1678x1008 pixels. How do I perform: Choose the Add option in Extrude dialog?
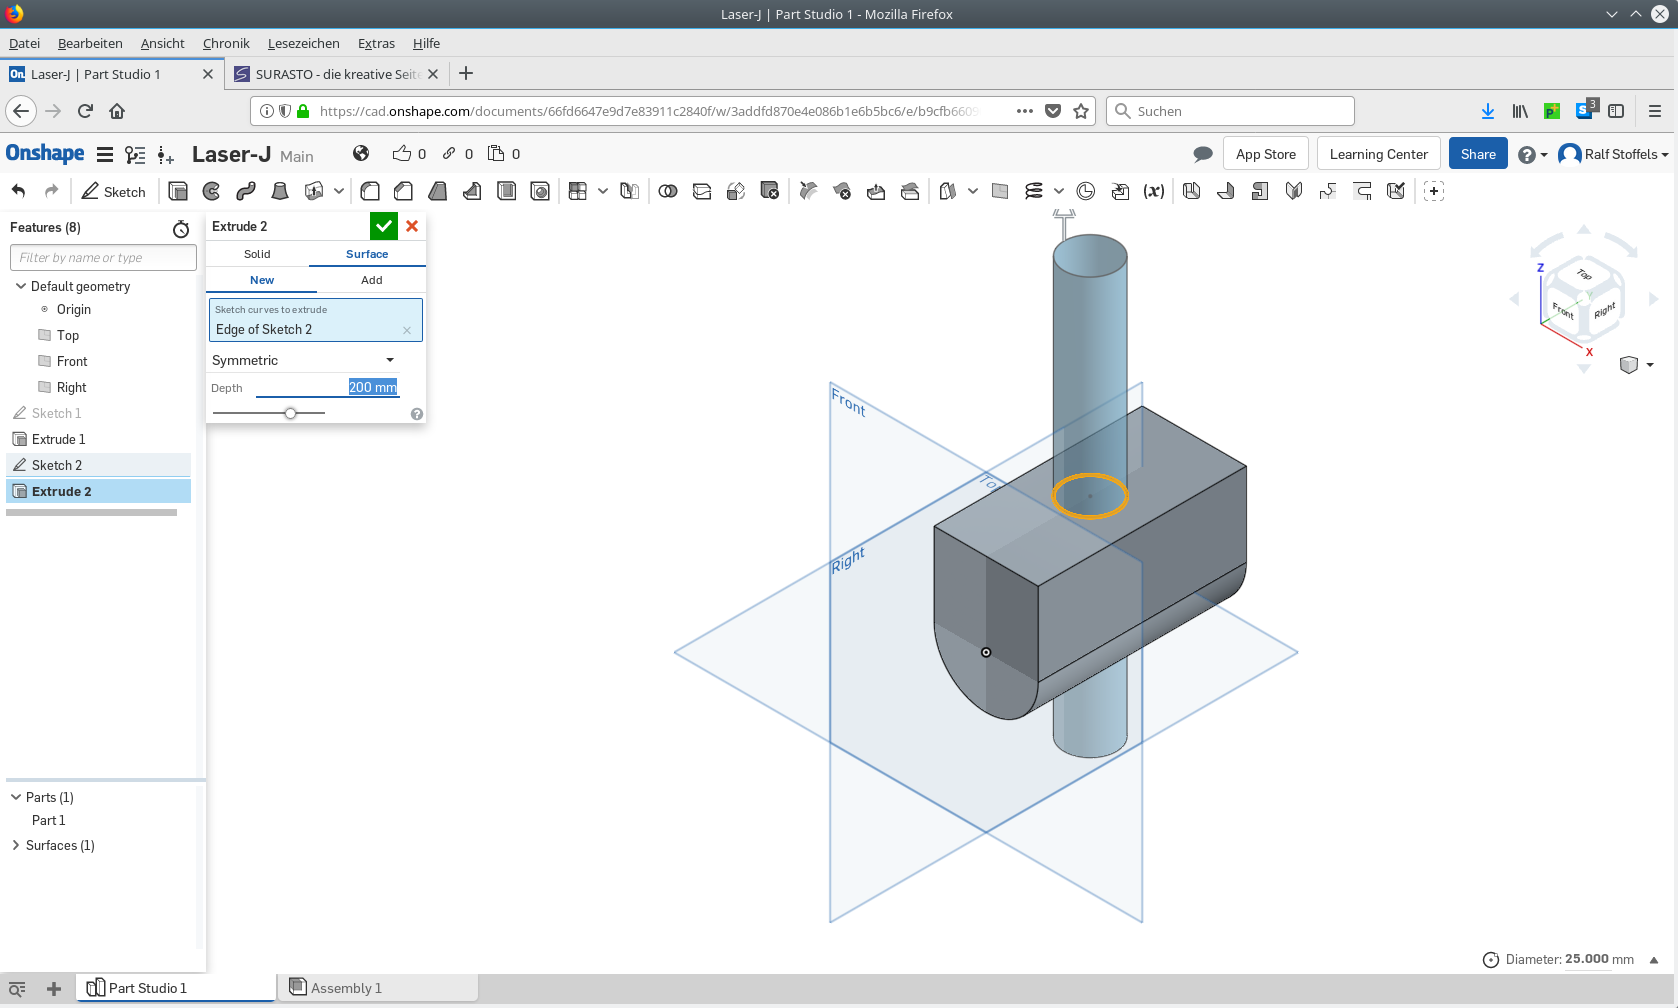coord(372,280)
